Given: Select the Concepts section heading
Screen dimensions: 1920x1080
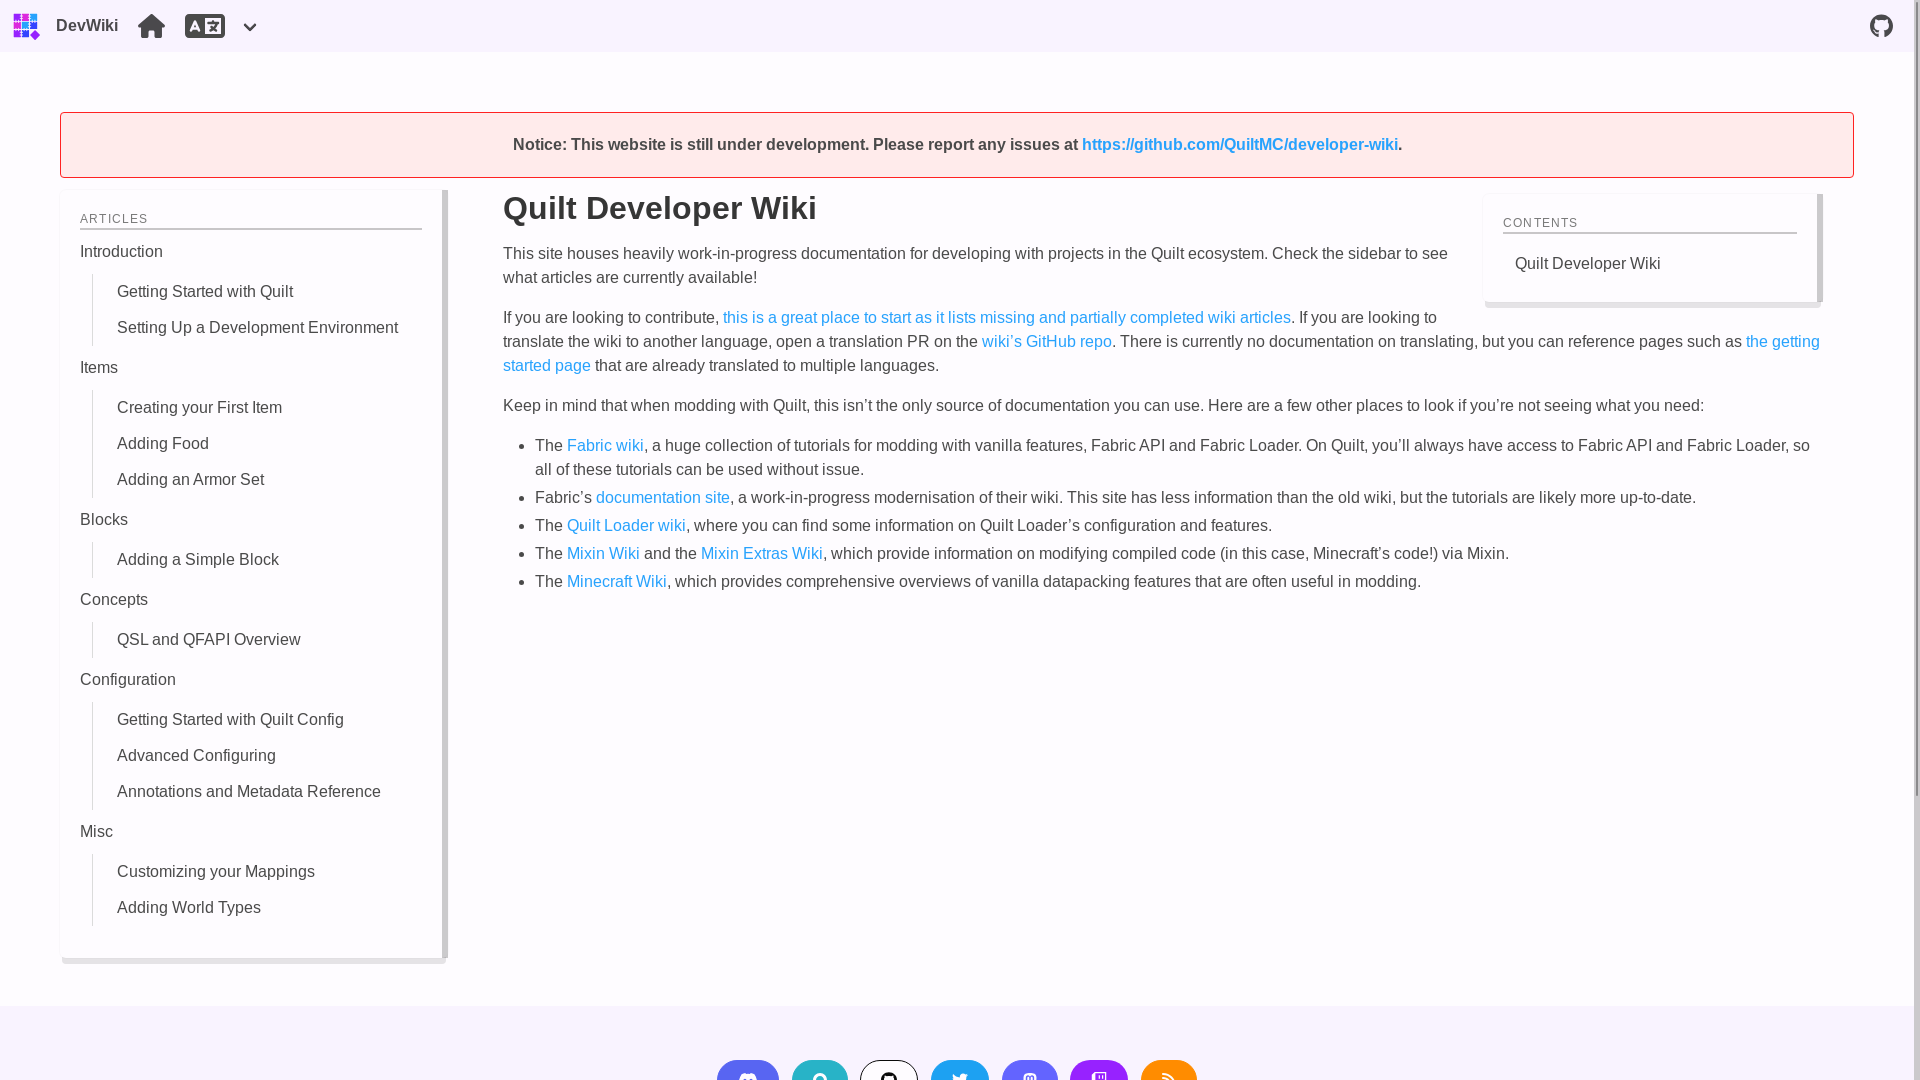Looking at the screenshot, I should click(x=114, y=600).
